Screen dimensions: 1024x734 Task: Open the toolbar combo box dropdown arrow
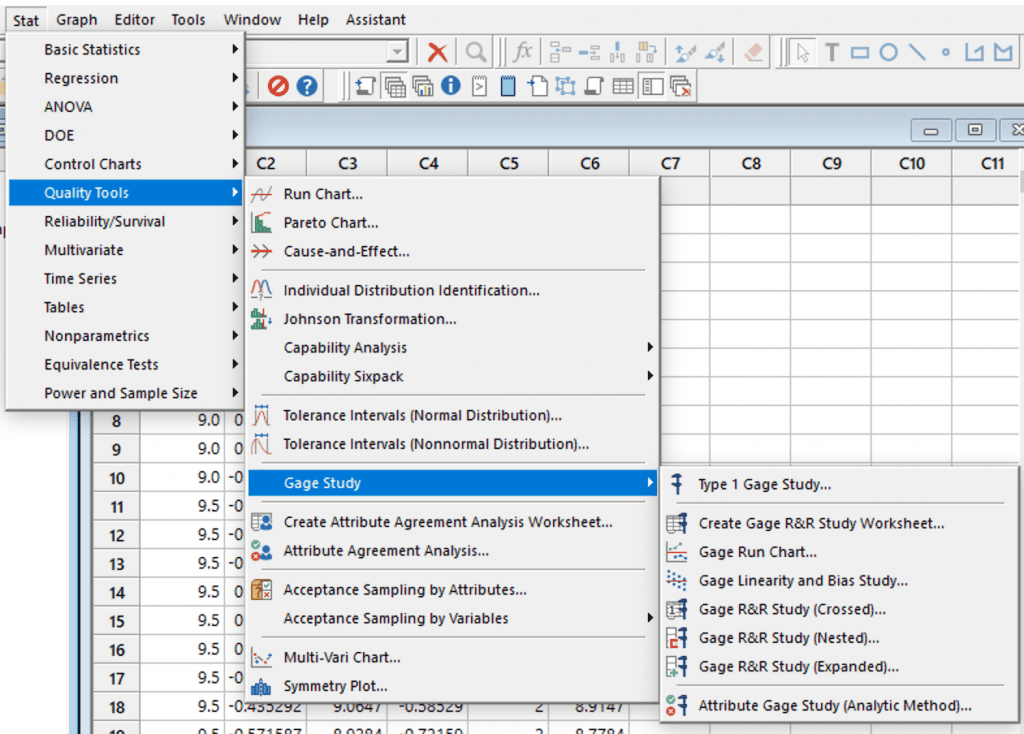(396, 52)
